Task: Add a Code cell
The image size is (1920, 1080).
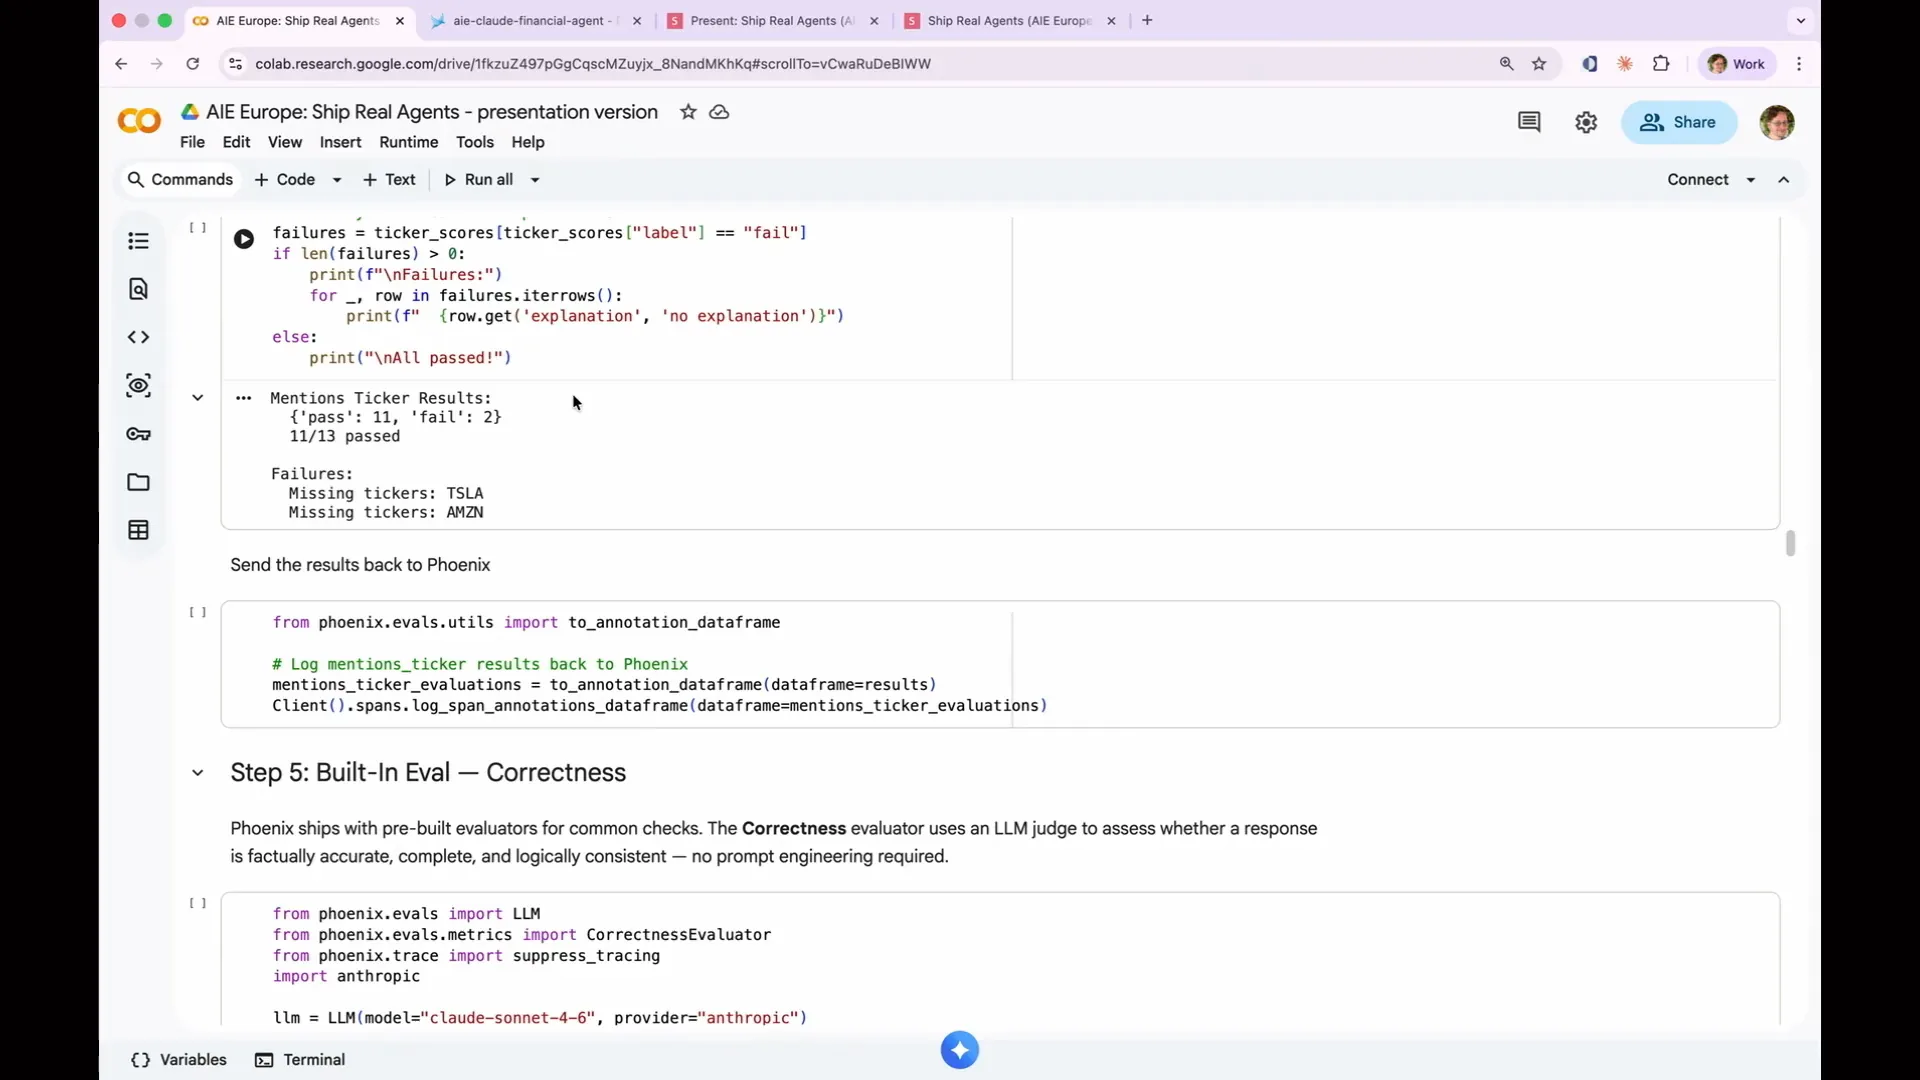Action: [x=285, y=180]
